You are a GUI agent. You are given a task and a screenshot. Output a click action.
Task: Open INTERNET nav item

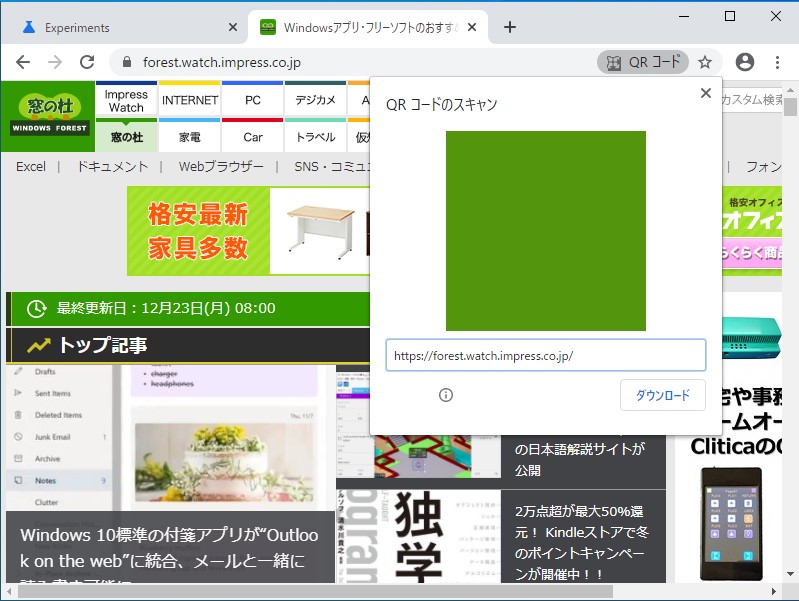coord(190,100)
